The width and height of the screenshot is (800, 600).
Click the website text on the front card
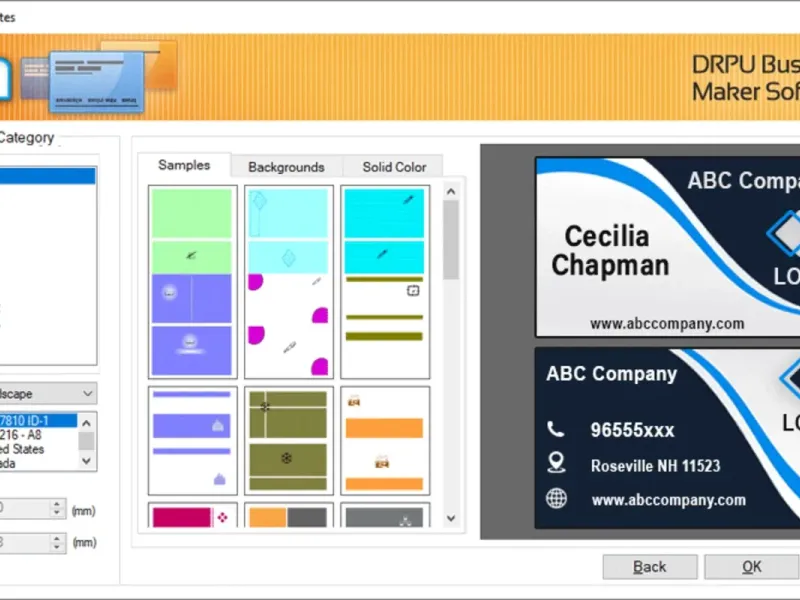667,323
